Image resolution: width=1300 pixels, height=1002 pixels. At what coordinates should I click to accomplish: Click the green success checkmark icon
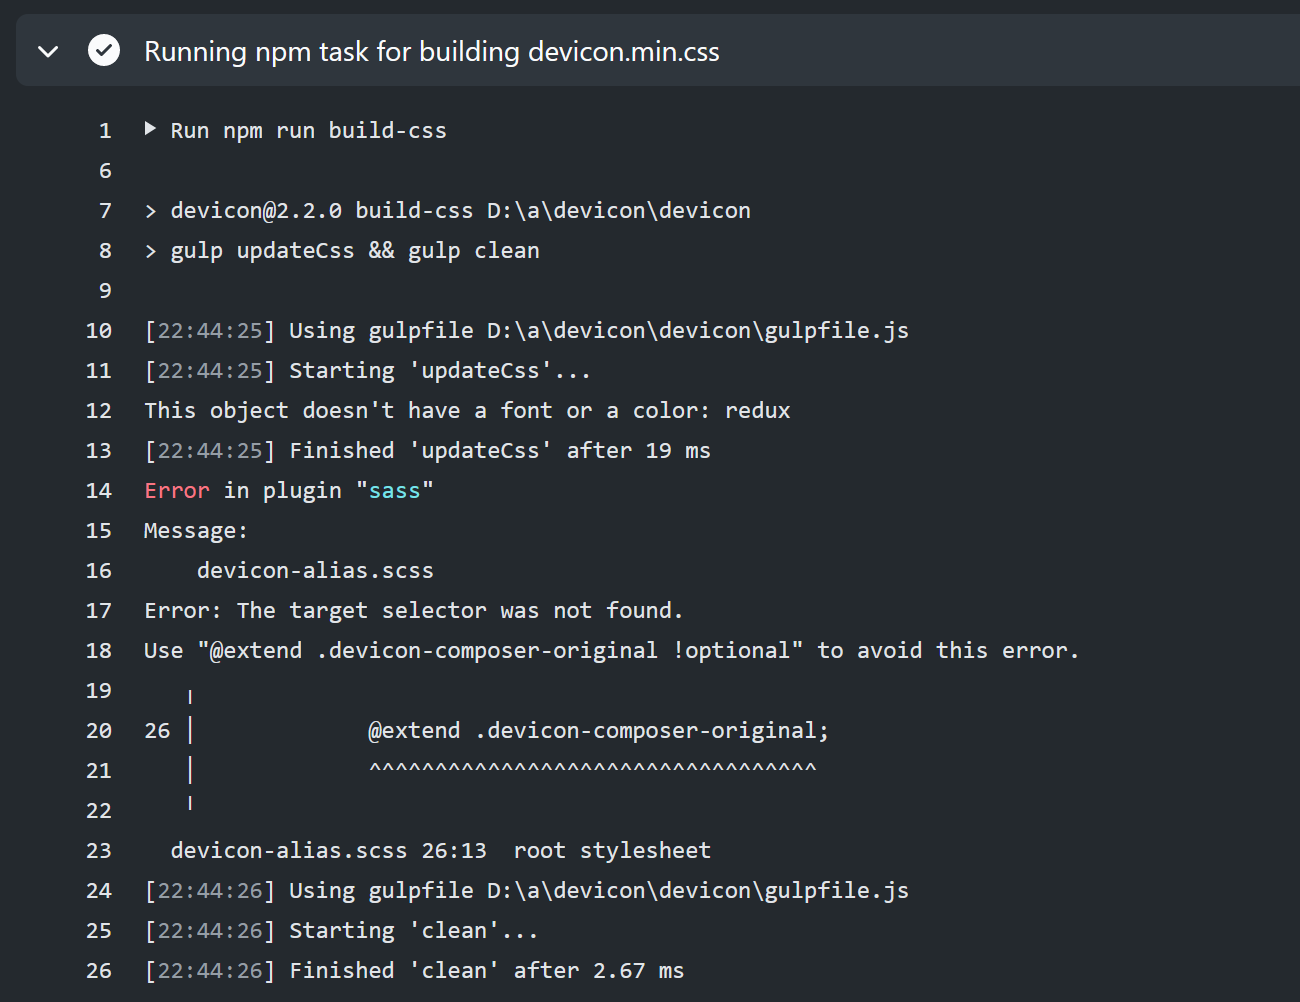[103, 50]
